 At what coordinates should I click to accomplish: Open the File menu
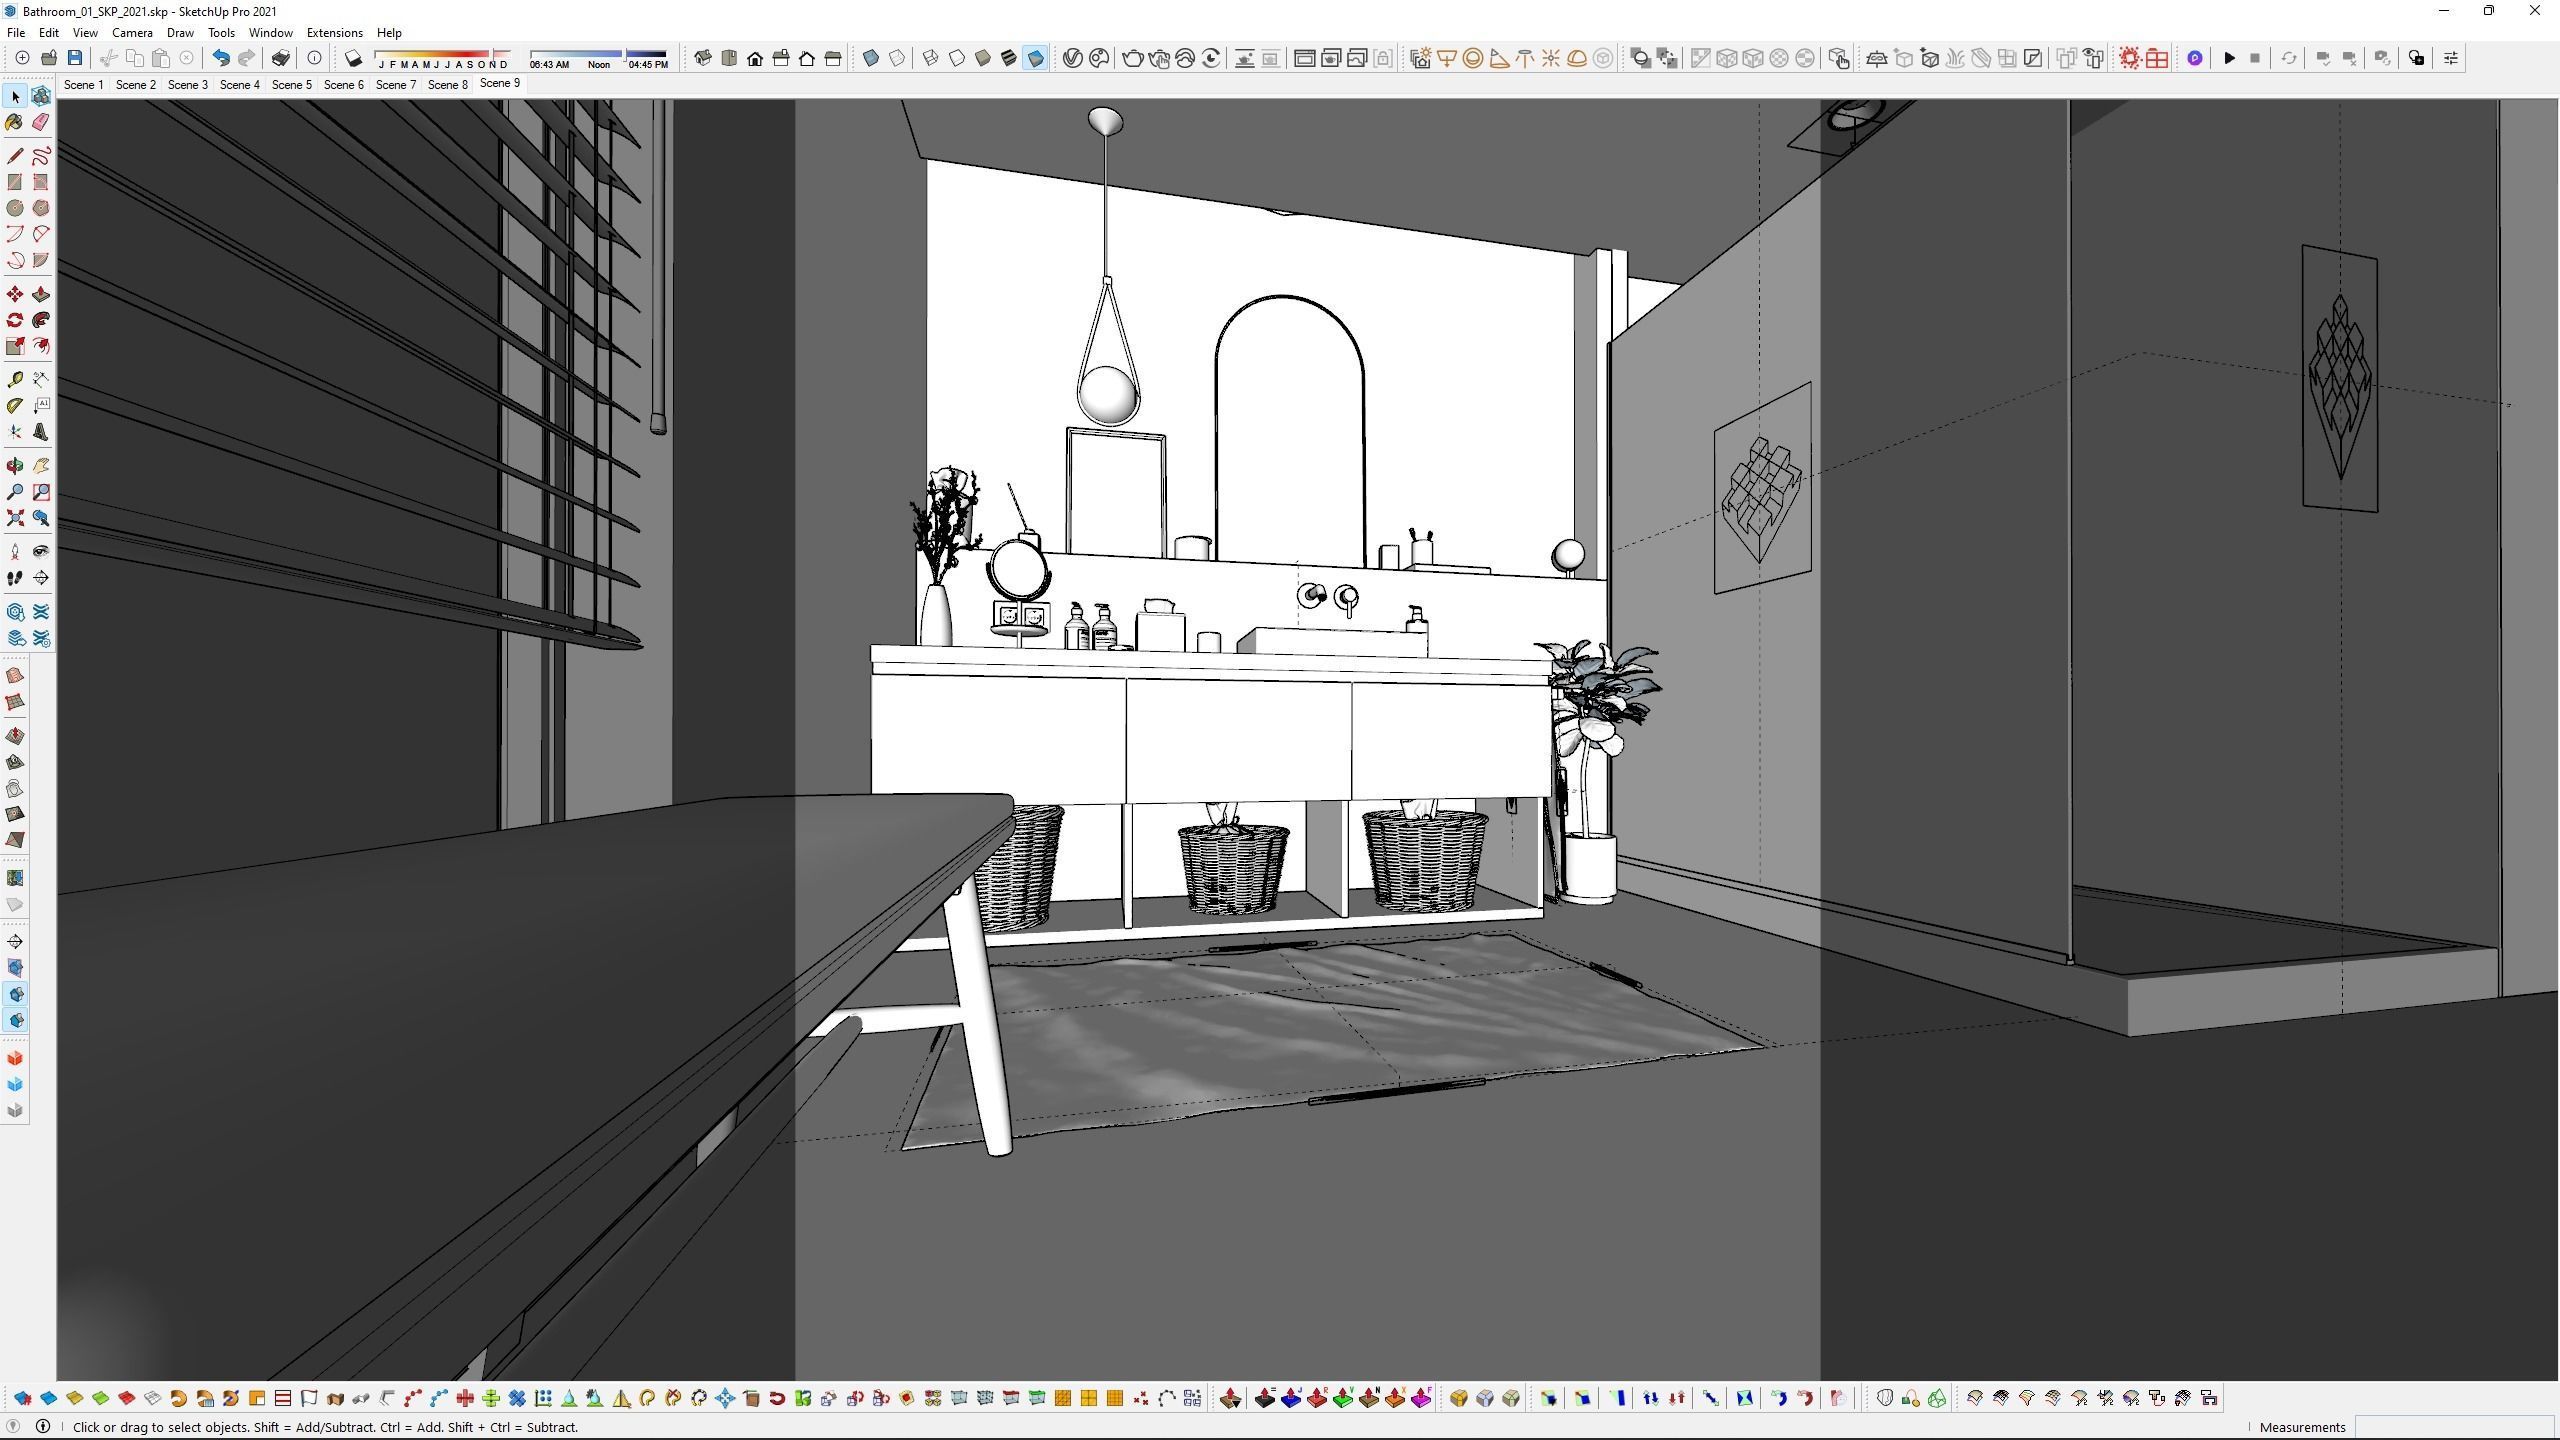pyautogui.click(x=16, y=33)
